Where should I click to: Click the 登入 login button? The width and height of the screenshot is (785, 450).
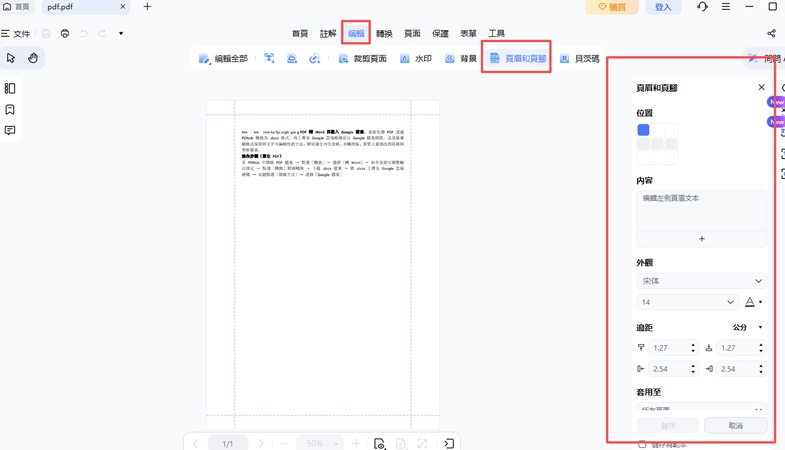coord(662,7)
